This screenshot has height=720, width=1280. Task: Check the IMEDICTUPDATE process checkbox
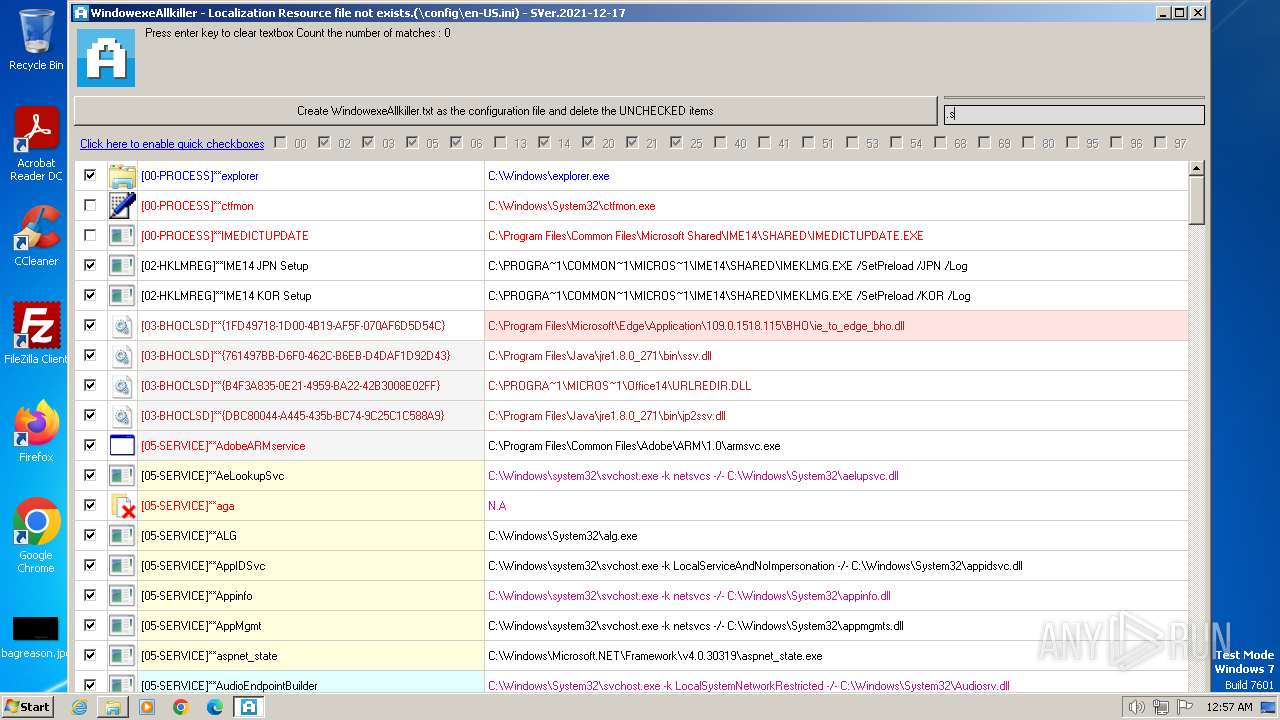click(90, 235)
